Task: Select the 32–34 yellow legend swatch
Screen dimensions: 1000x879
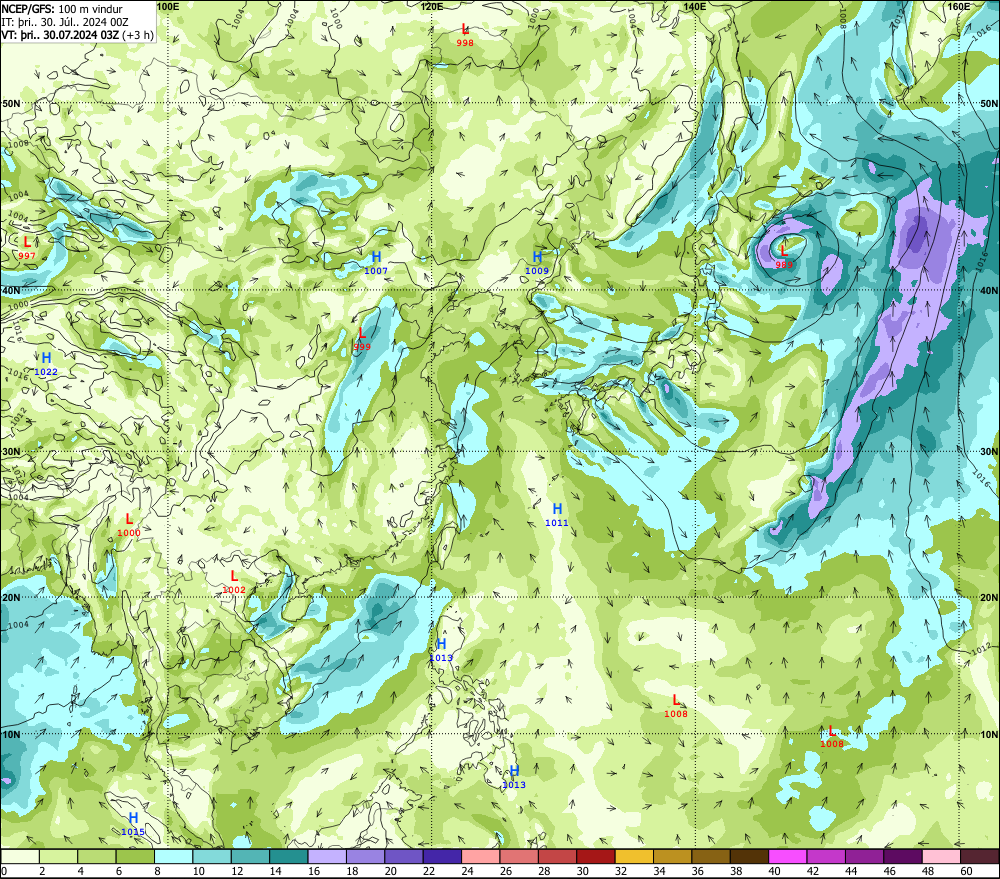Action: (x=634, y=856)
